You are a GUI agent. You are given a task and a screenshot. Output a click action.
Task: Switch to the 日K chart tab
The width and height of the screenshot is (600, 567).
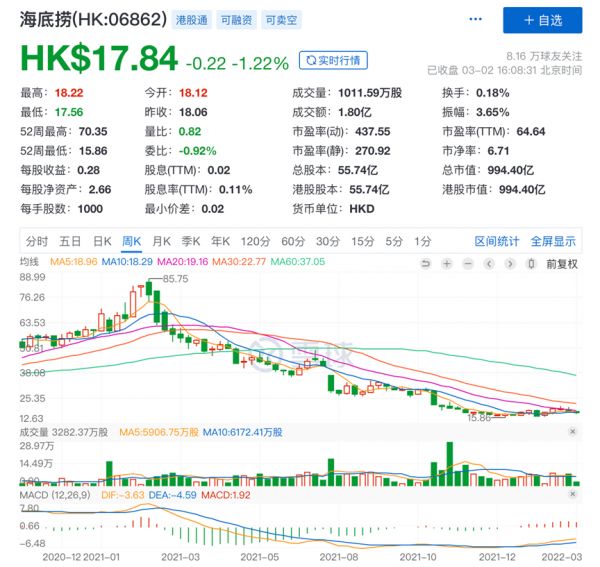102,241
